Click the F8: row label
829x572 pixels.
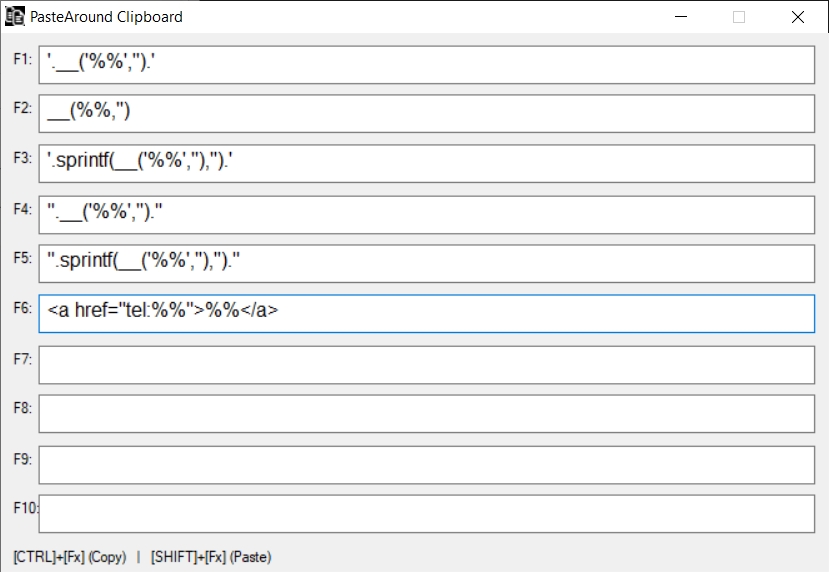23,408
